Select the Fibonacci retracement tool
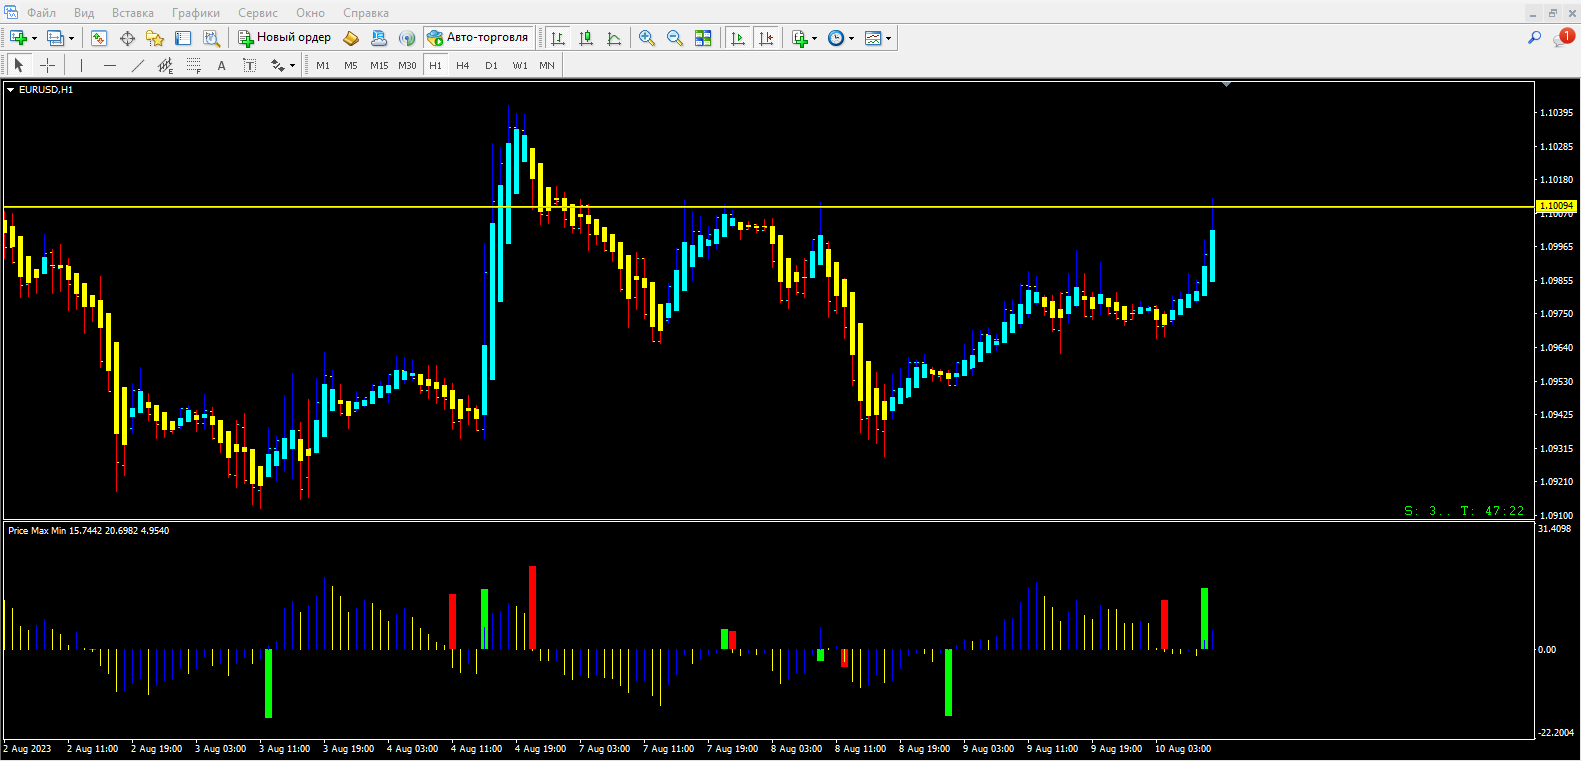The height and width of the screenshot is (762, 1581). click(x=194, y=65)
